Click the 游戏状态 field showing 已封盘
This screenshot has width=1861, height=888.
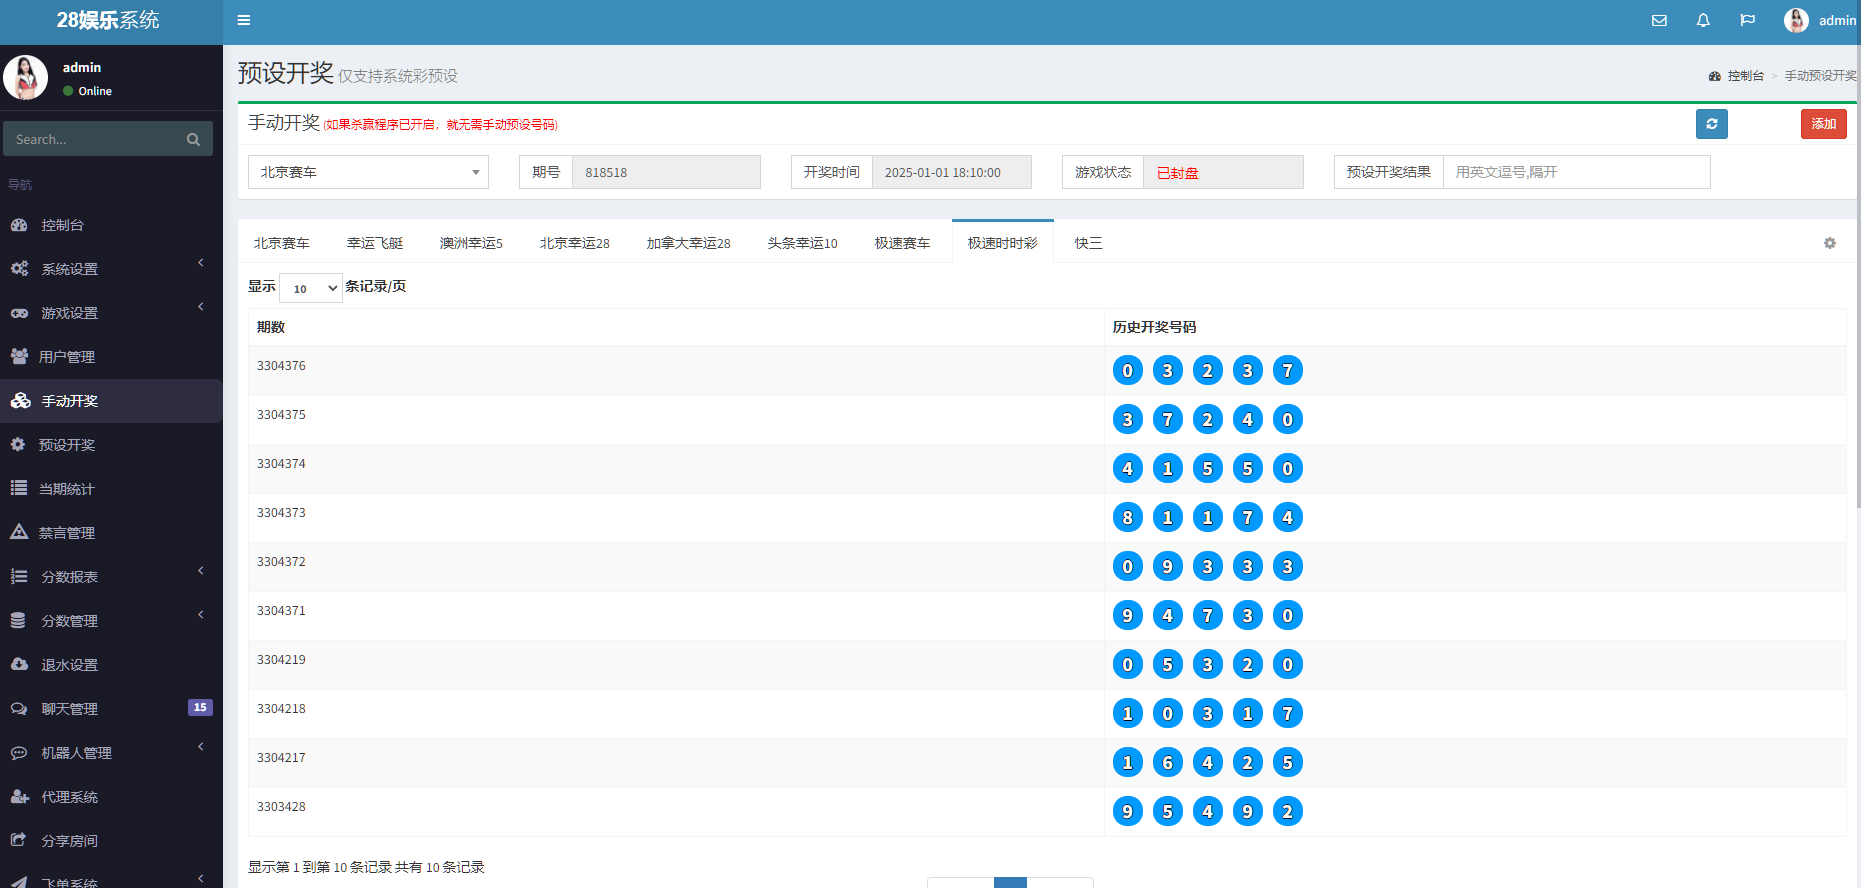(1223, 172)
